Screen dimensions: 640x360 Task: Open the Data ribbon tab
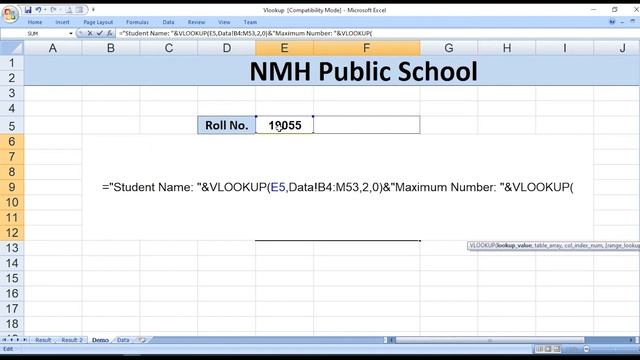pyautogui.click(x=168, y=22)
